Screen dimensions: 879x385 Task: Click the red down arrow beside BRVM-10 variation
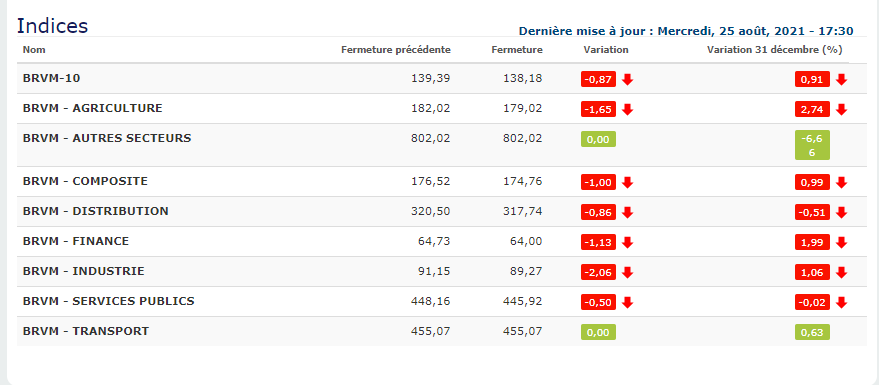coord(627,80)
